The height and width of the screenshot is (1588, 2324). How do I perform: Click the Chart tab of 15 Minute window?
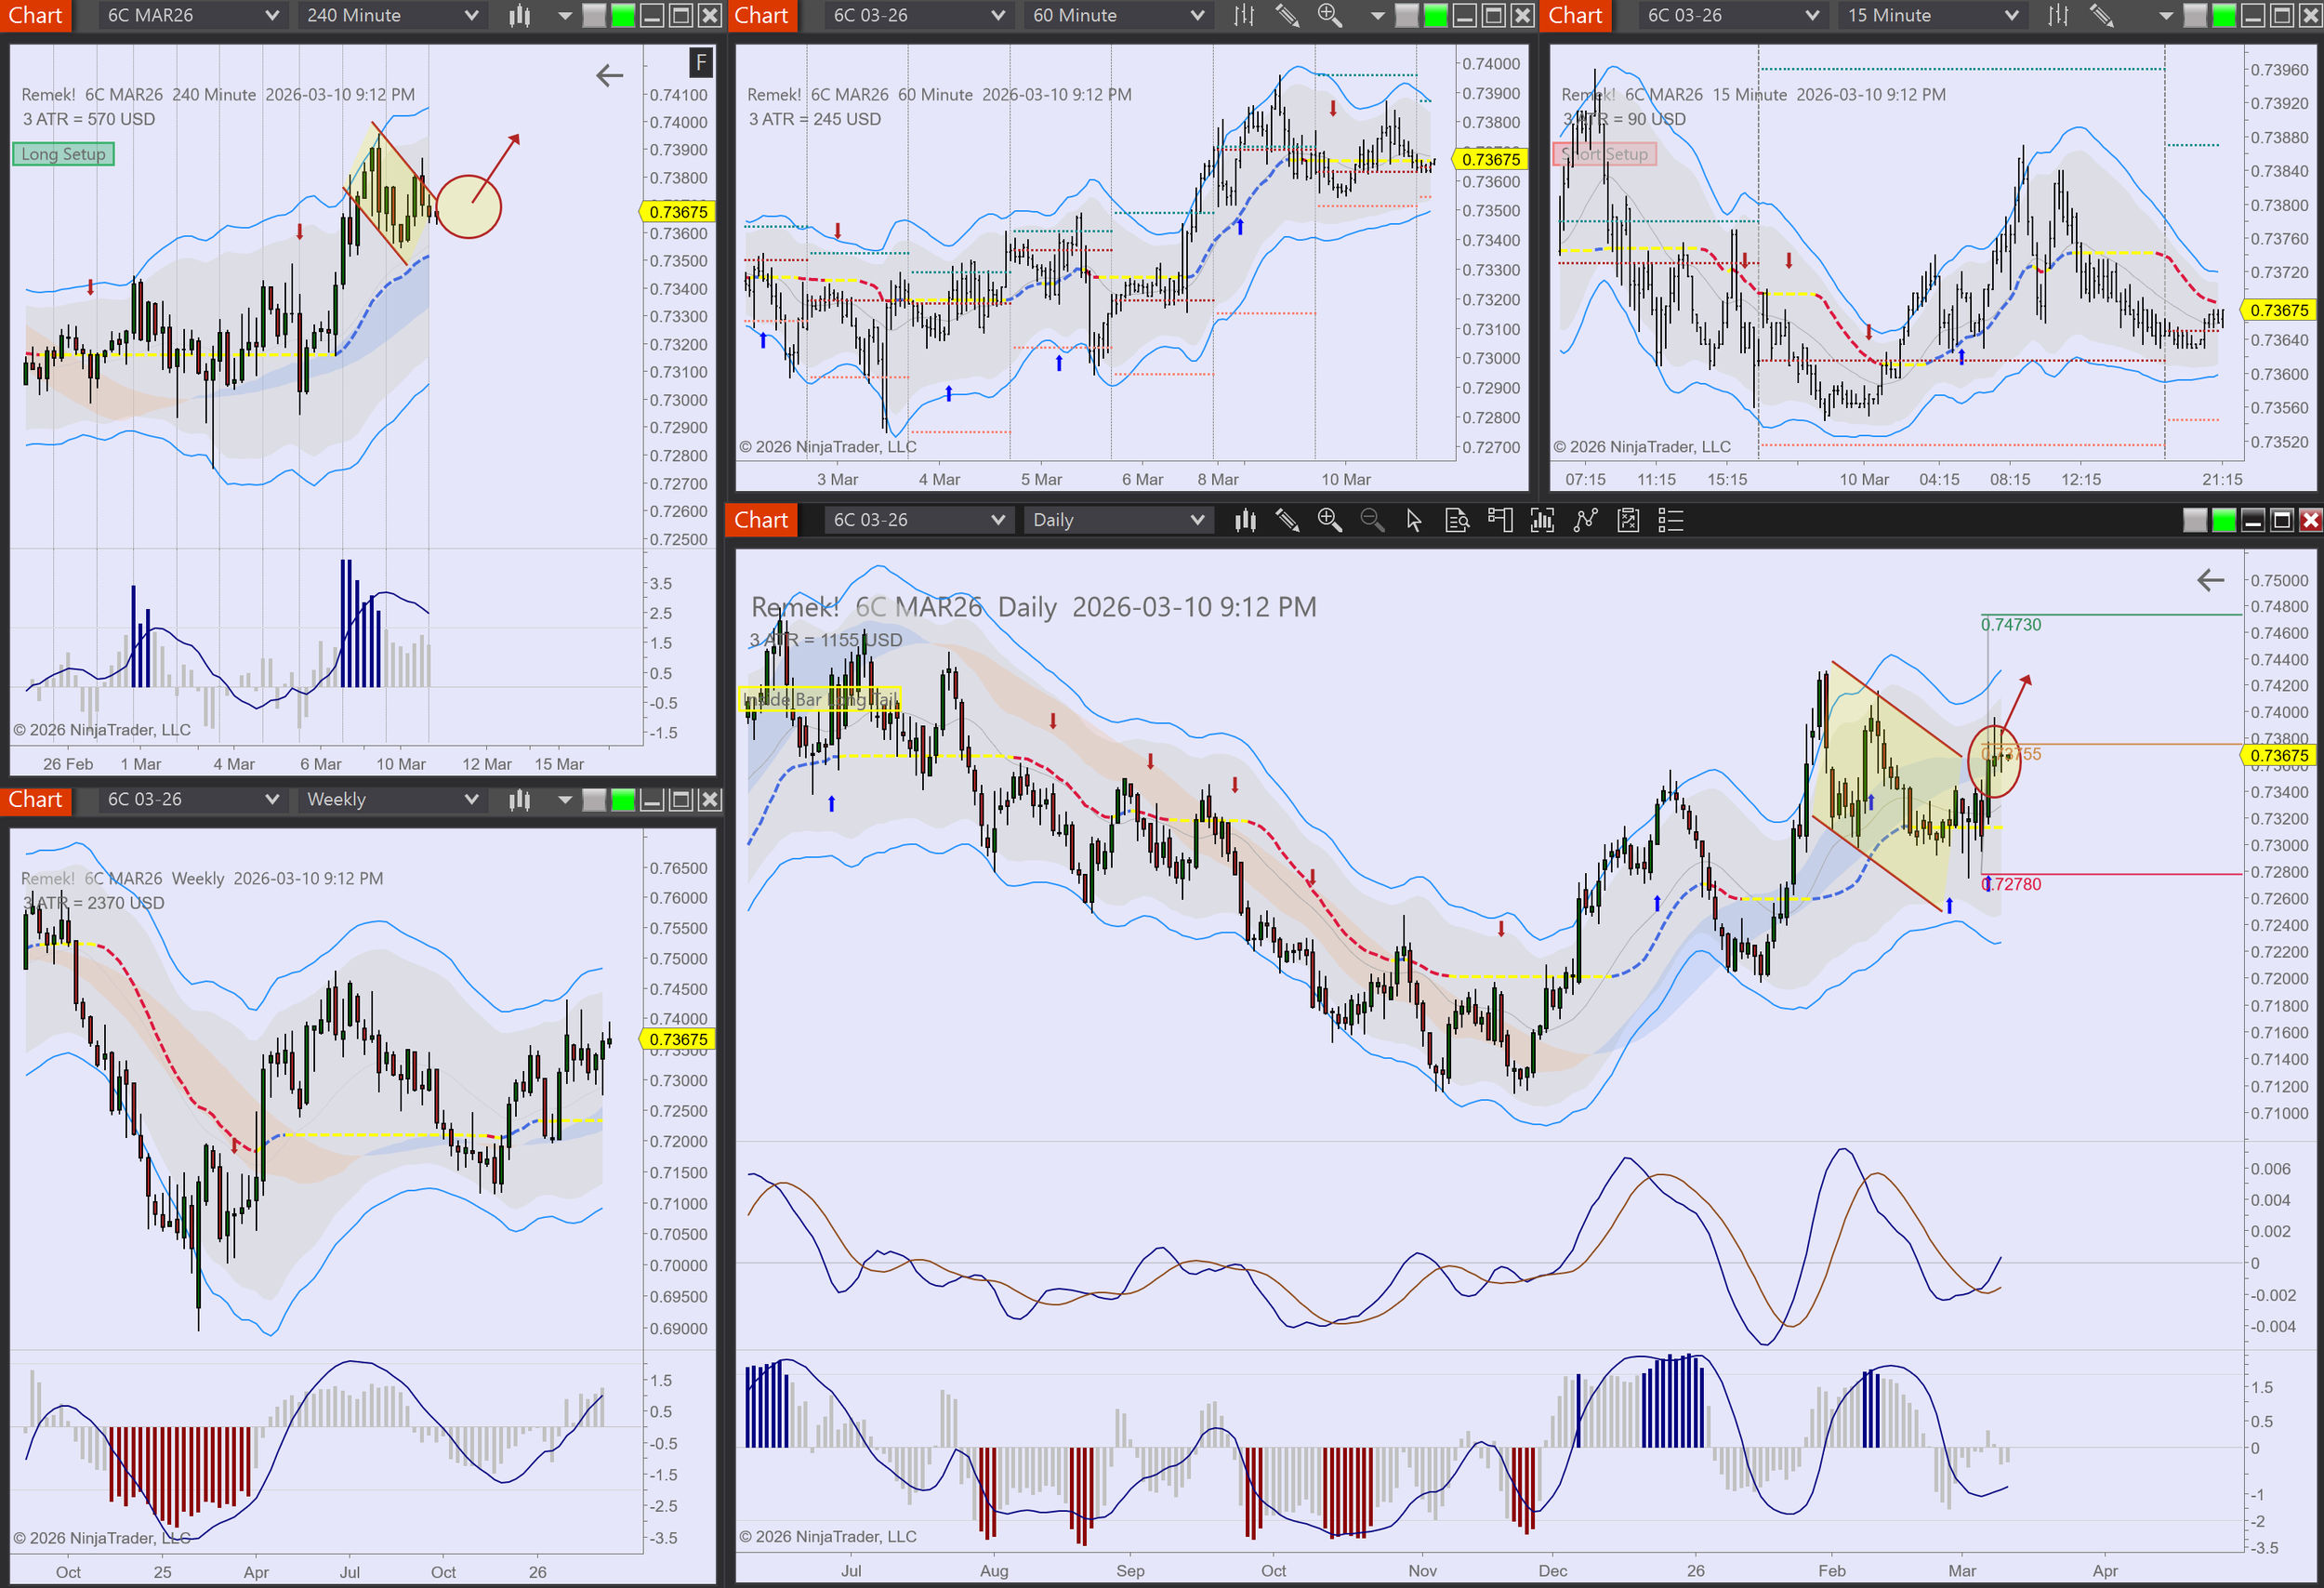[1575, 15]
